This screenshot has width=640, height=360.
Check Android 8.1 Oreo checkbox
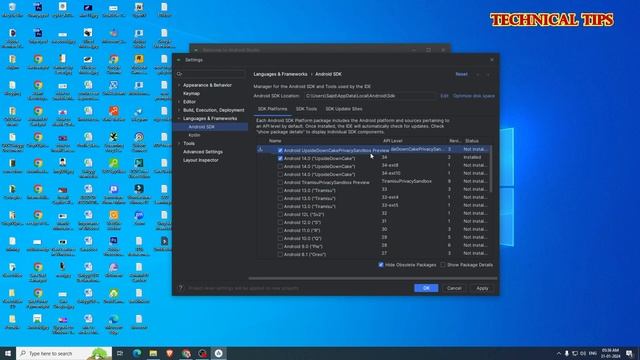[280, 254]
